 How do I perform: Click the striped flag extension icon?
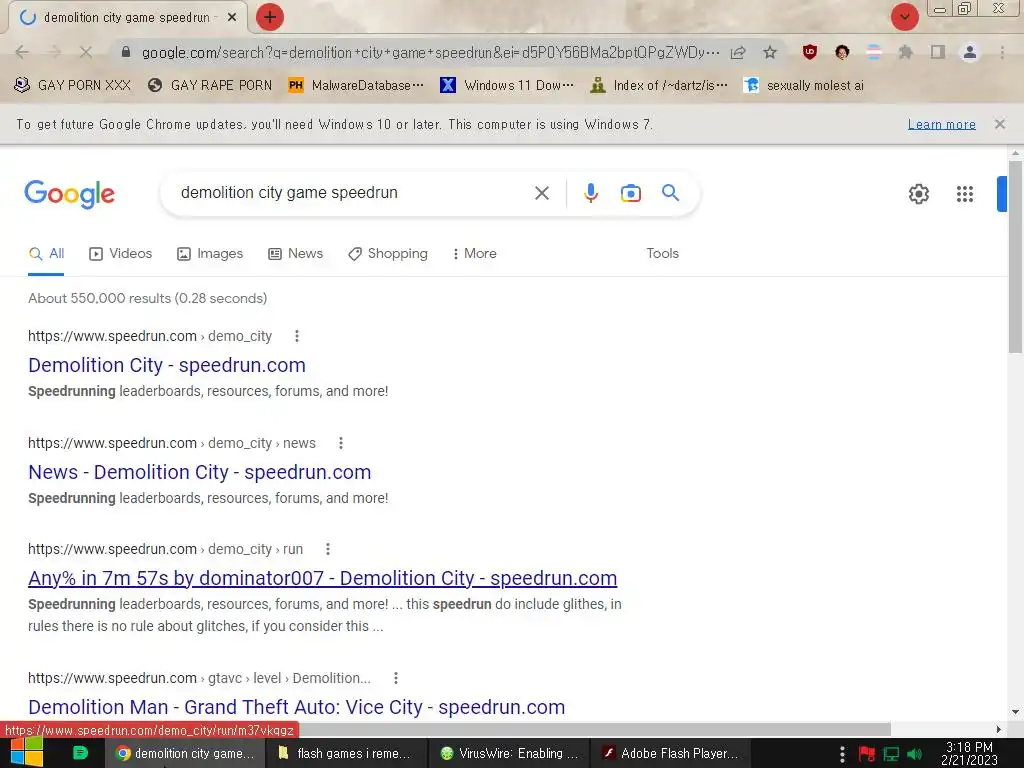pyautogui.click(x=874, y=52)
